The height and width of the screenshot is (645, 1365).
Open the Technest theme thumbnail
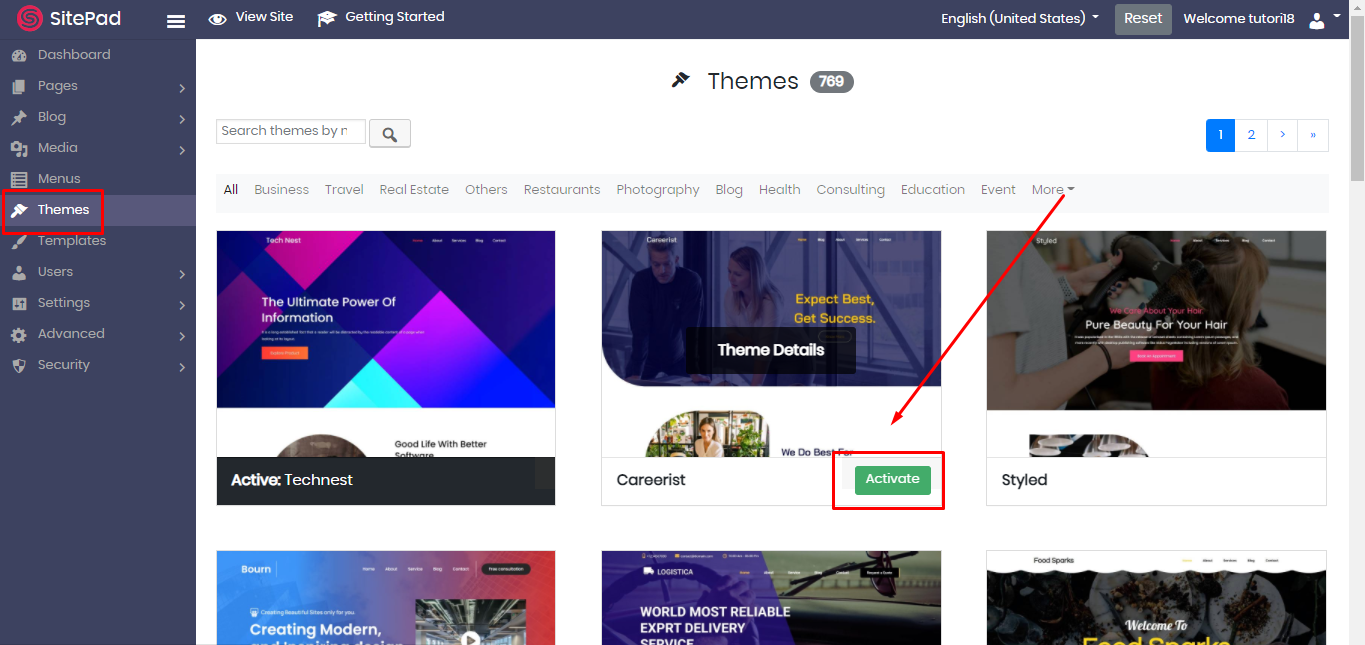point(386,344)
